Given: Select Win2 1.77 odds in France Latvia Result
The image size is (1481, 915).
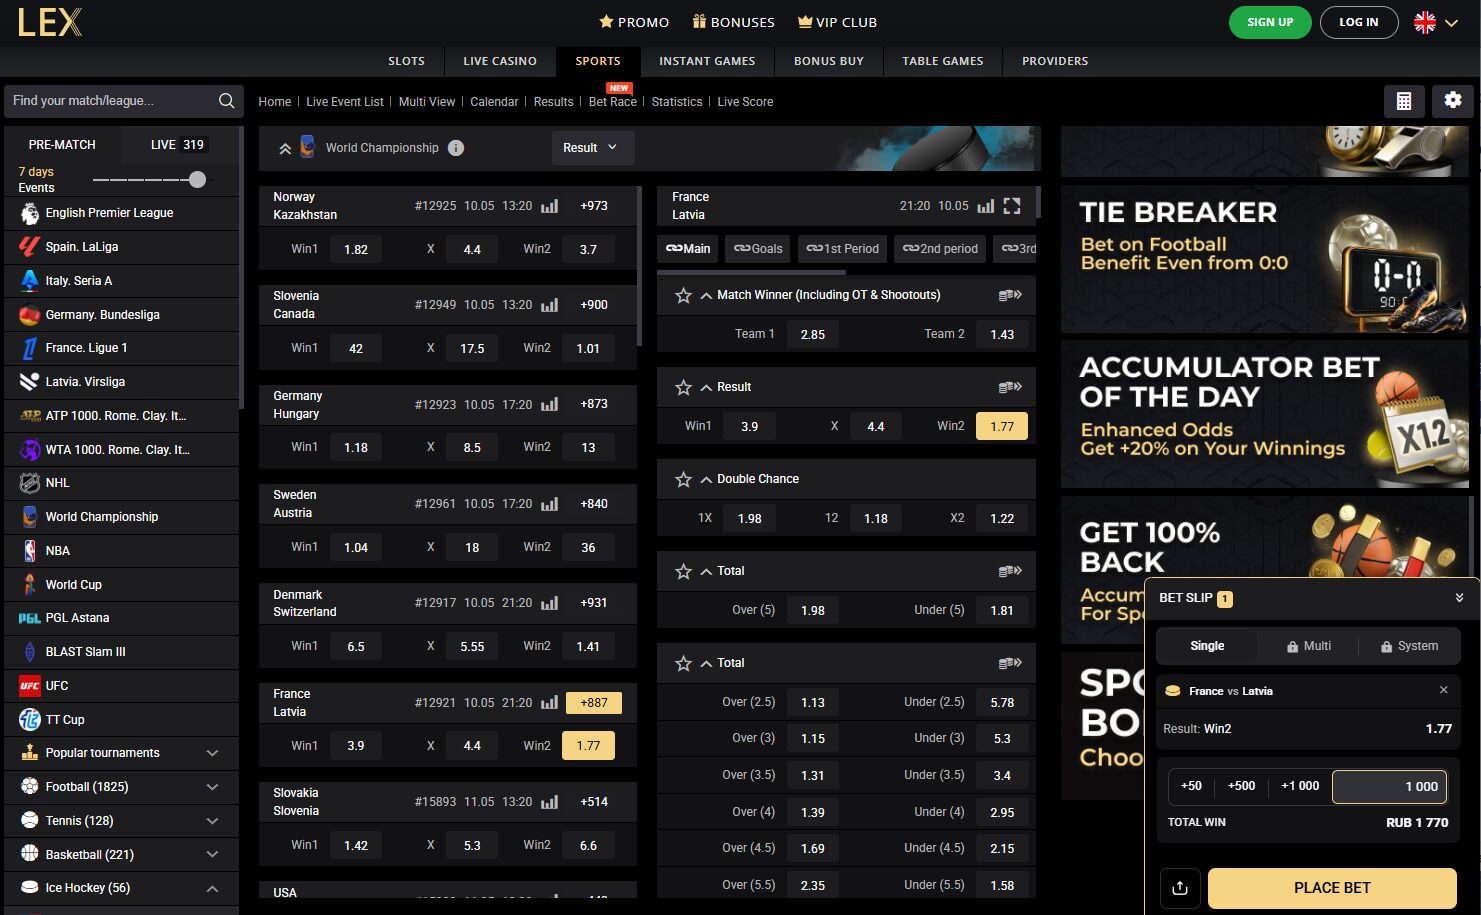Looking at the screenshot, I should coord(1002,426).
